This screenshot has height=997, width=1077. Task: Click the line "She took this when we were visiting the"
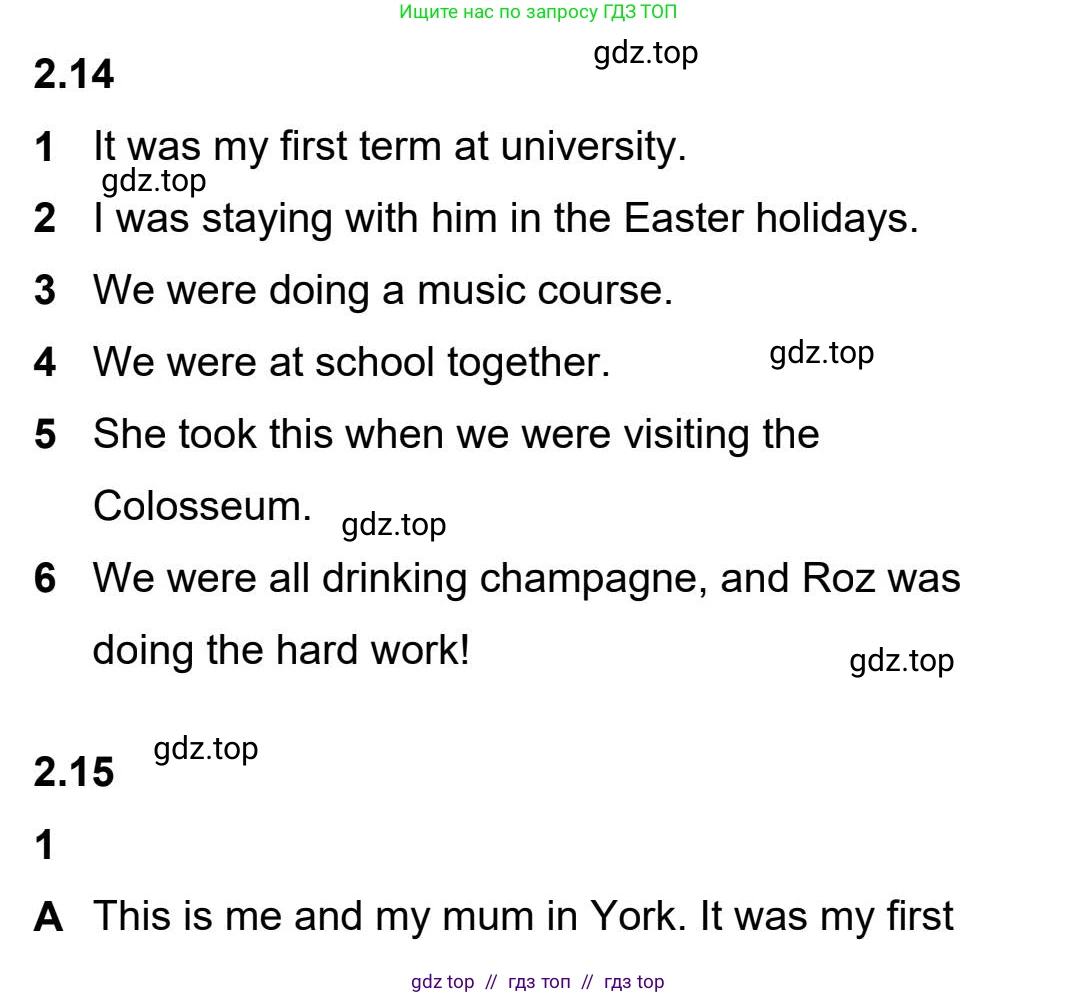click(x=456, y=434)
